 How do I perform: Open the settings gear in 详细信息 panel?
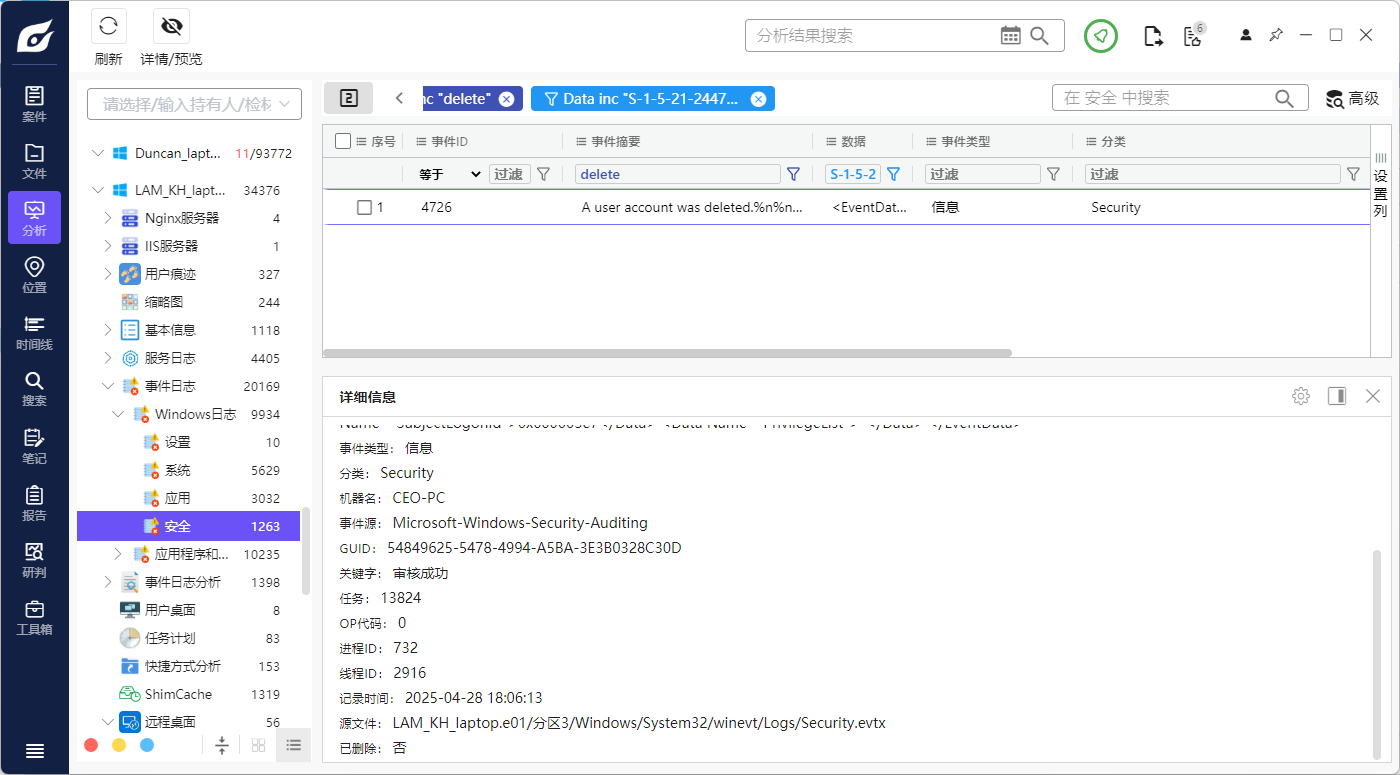[1300, 395]
